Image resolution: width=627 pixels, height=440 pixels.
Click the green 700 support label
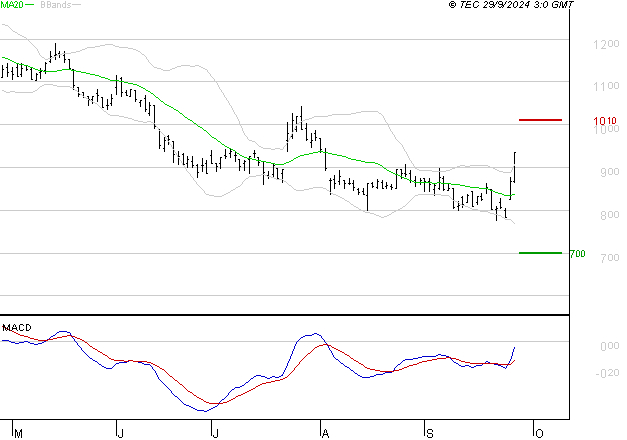tap(577, 254)
